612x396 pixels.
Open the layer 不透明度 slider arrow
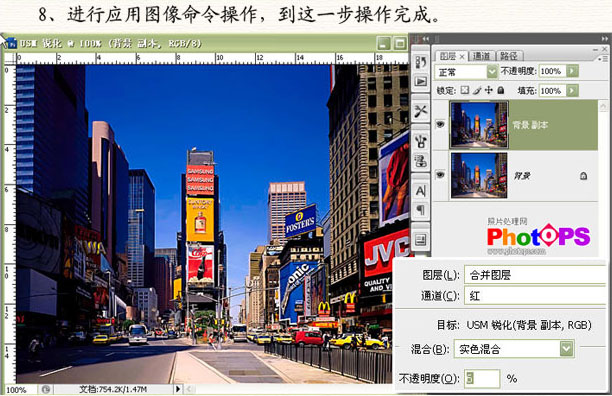coord(572,71)
